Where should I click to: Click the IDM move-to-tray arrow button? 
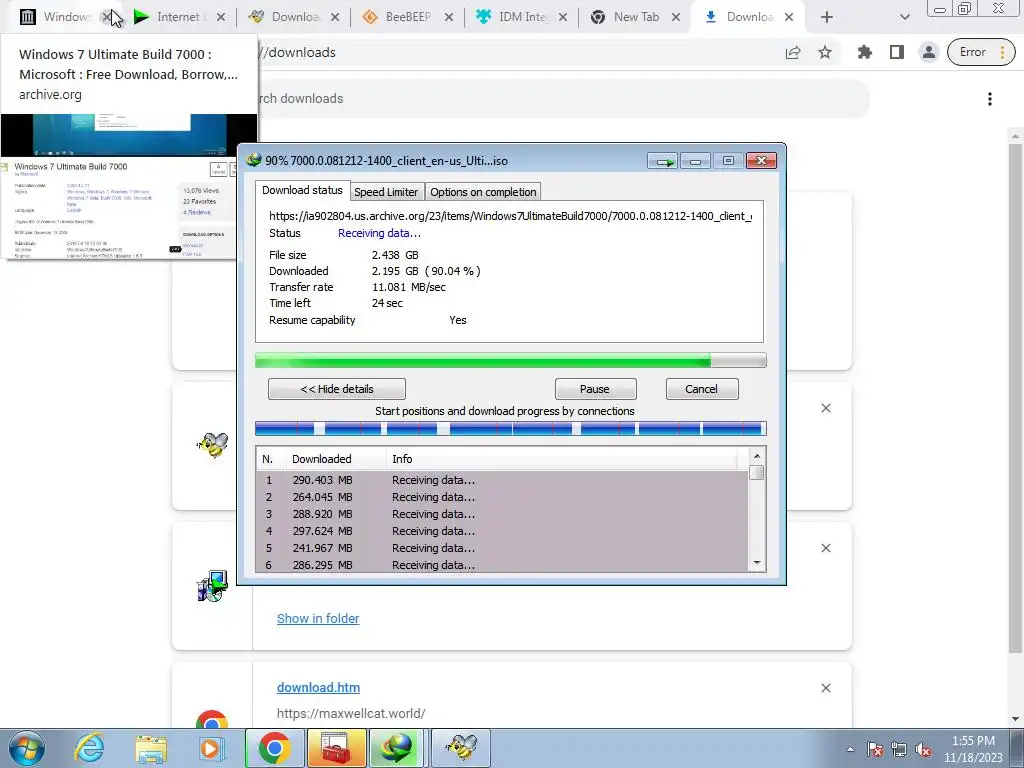663,161
